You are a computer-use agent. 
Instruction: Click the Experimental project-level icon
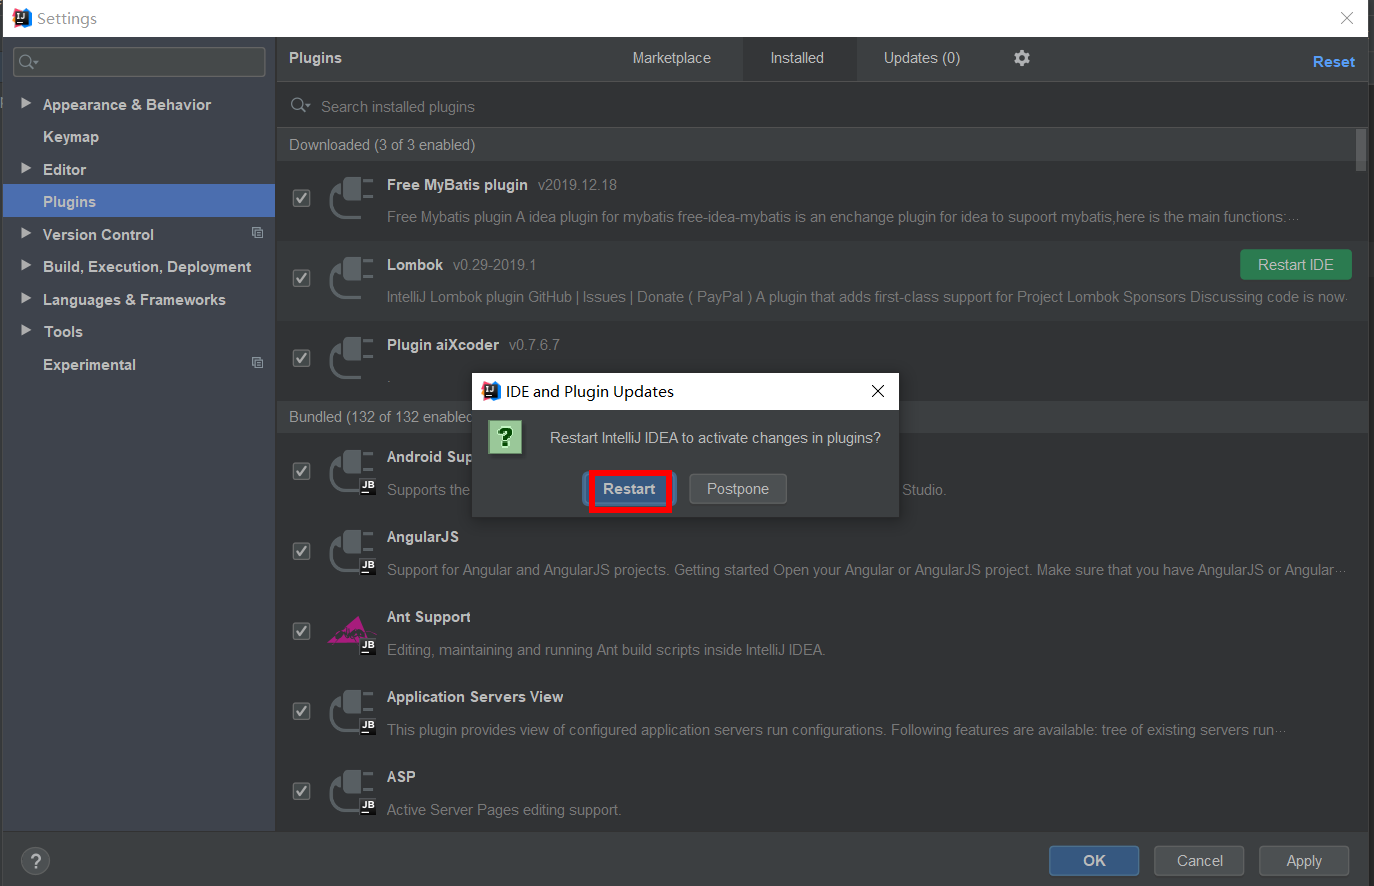pos(257,363)
